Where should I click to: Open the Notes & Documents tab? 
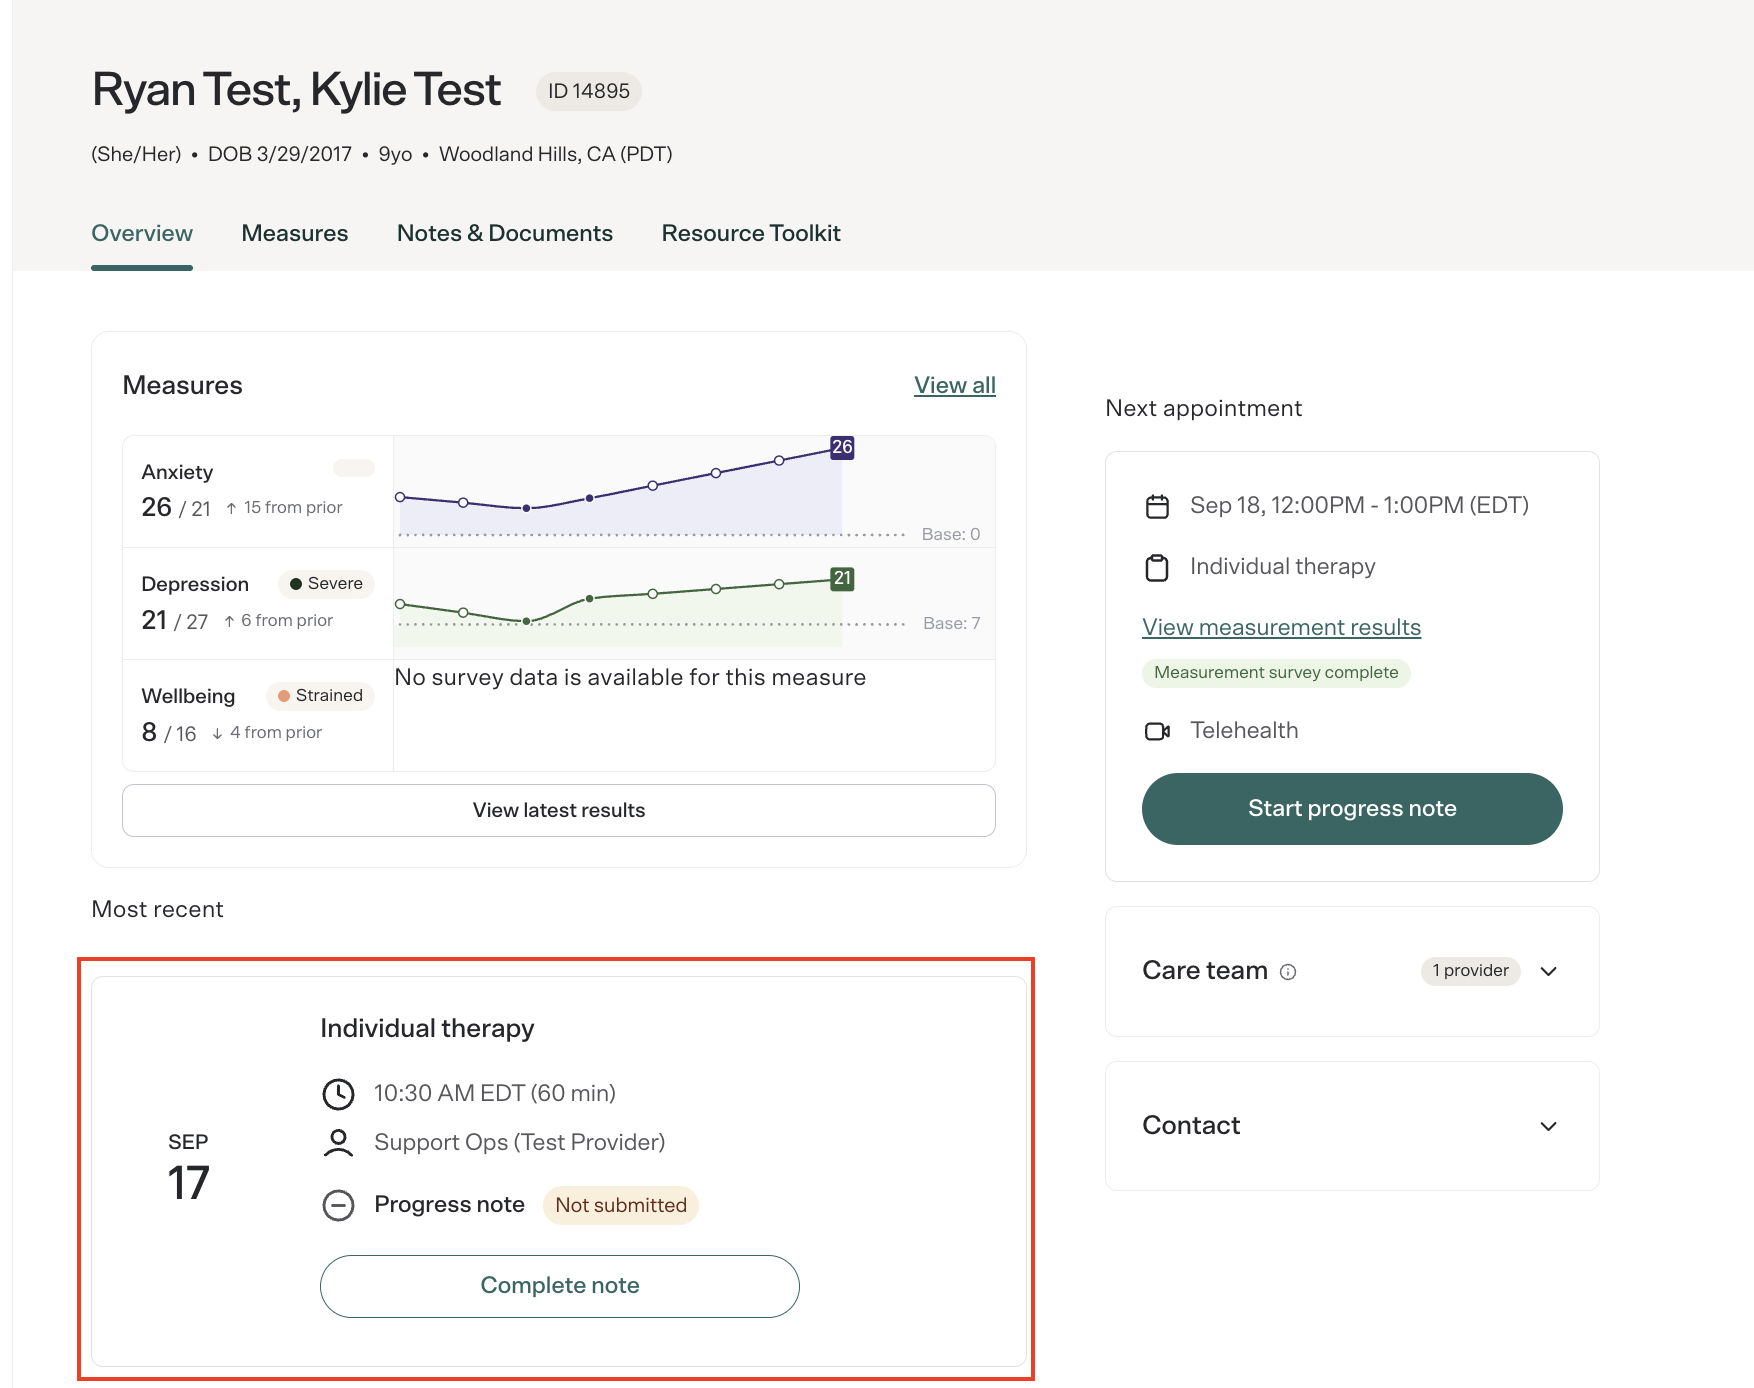point(505,233)
